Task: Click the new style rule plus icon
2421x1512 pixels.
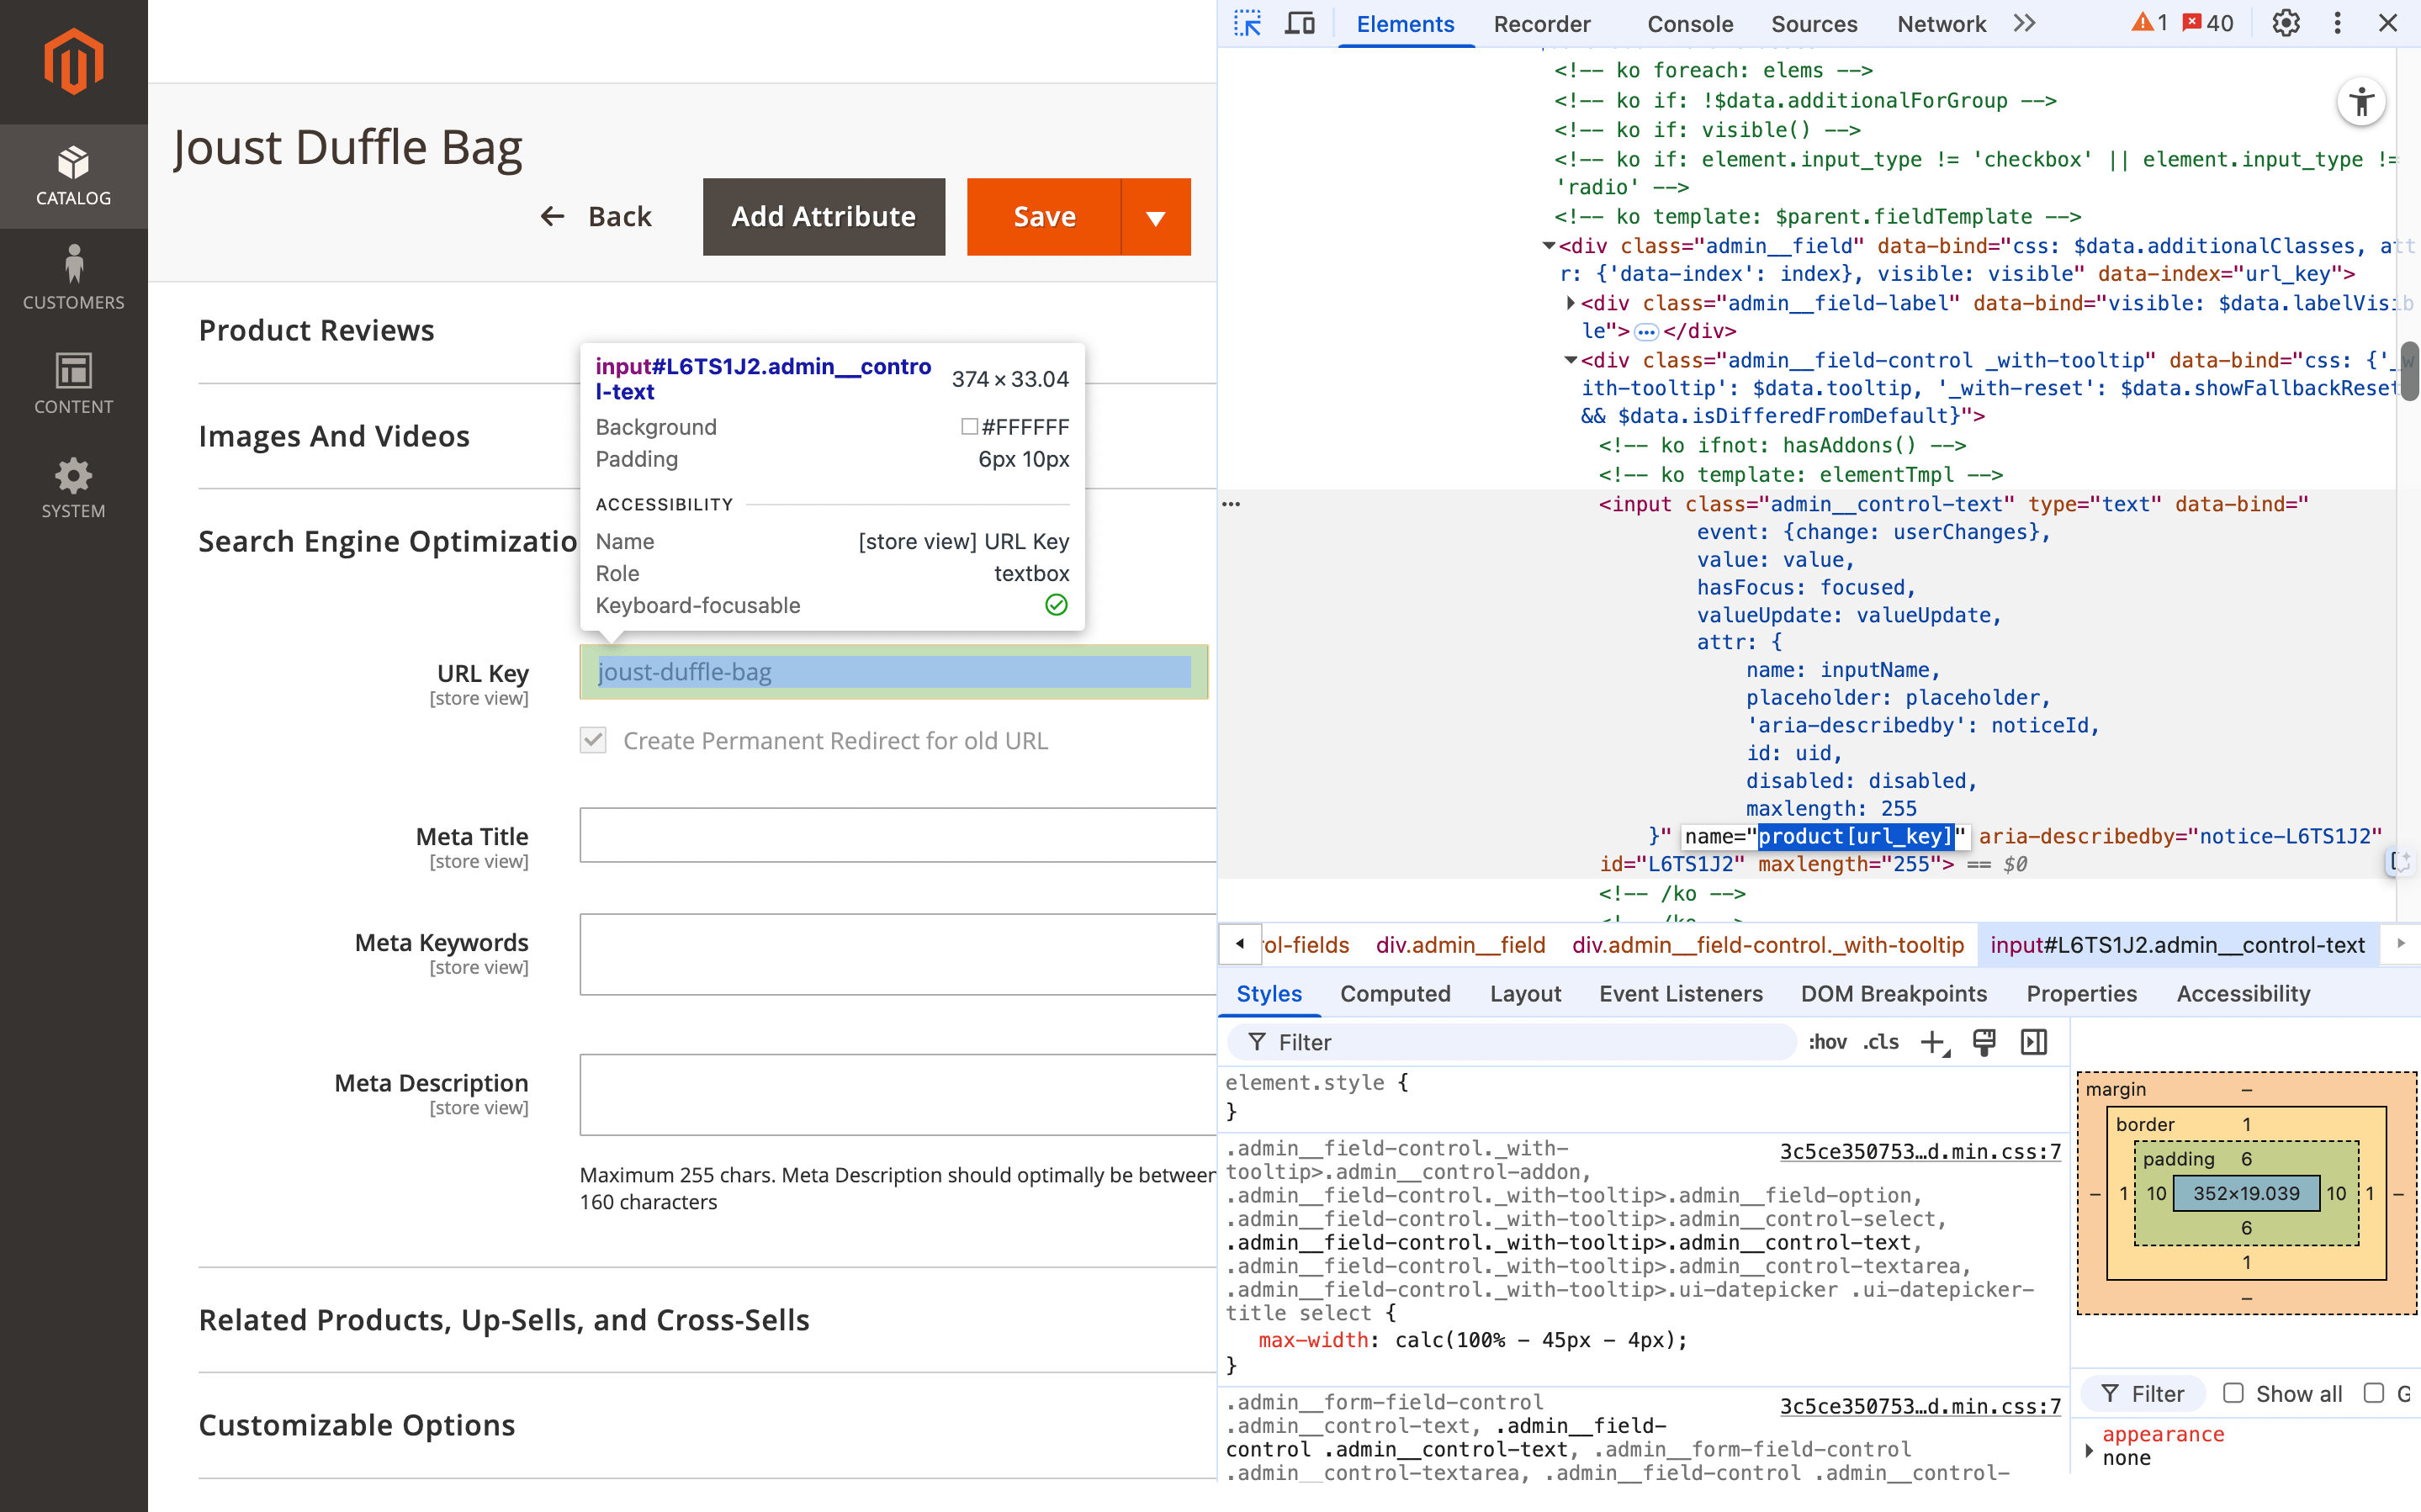Action: (1934, 1042)
